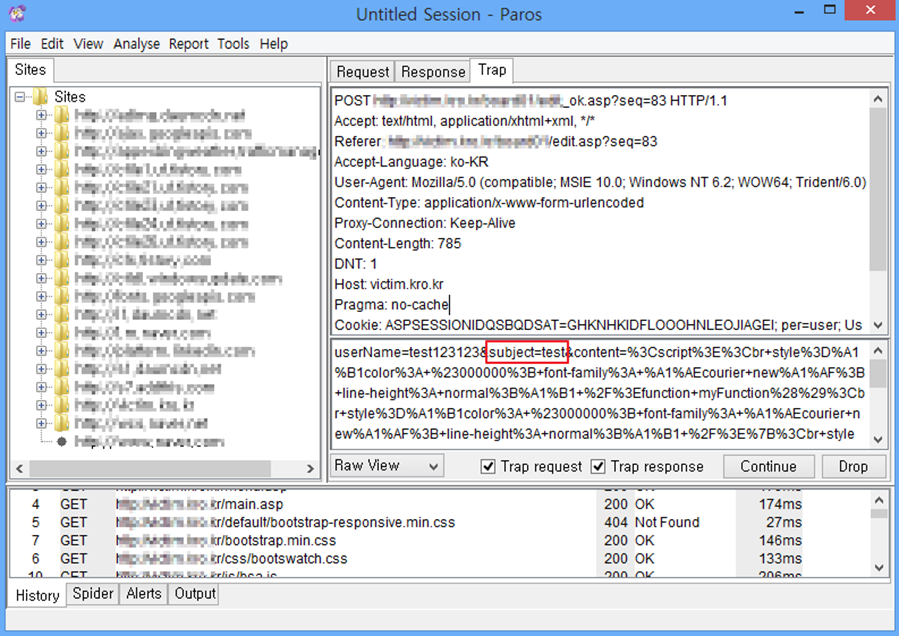
Task: Click the request header scroll-up arrow
Action: [x=878, y=99]
